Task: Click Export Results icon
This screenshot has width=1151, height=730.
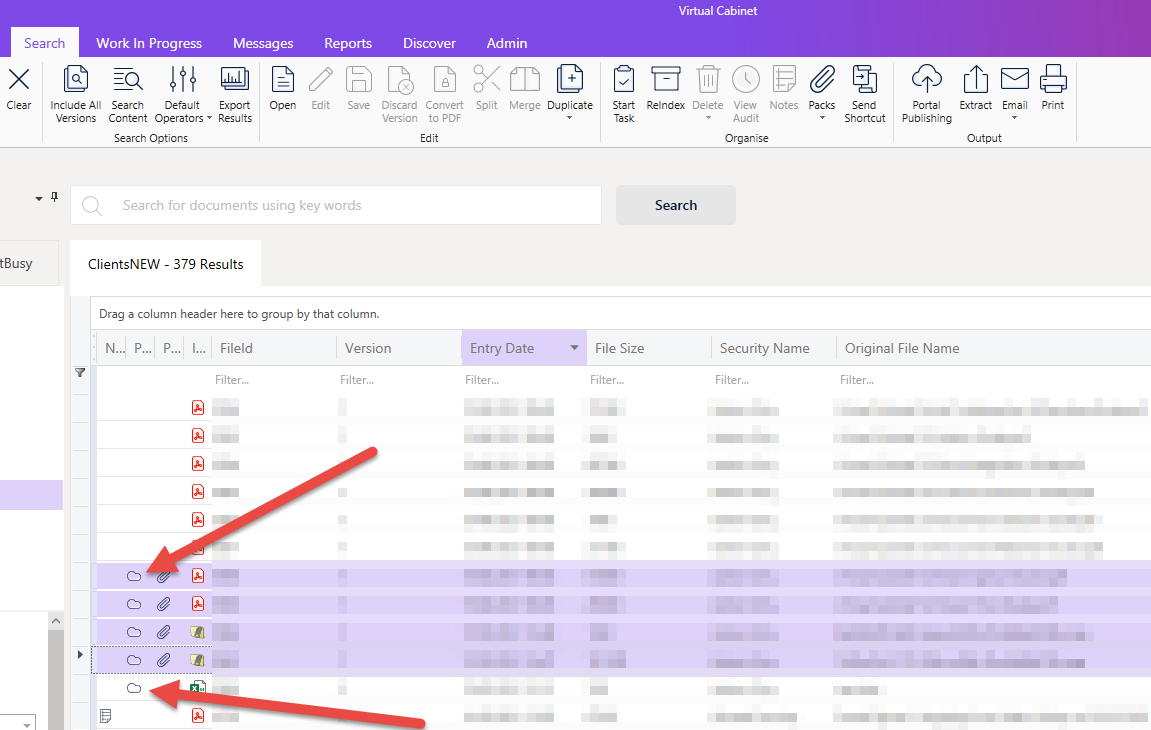Action: (235, 79)
